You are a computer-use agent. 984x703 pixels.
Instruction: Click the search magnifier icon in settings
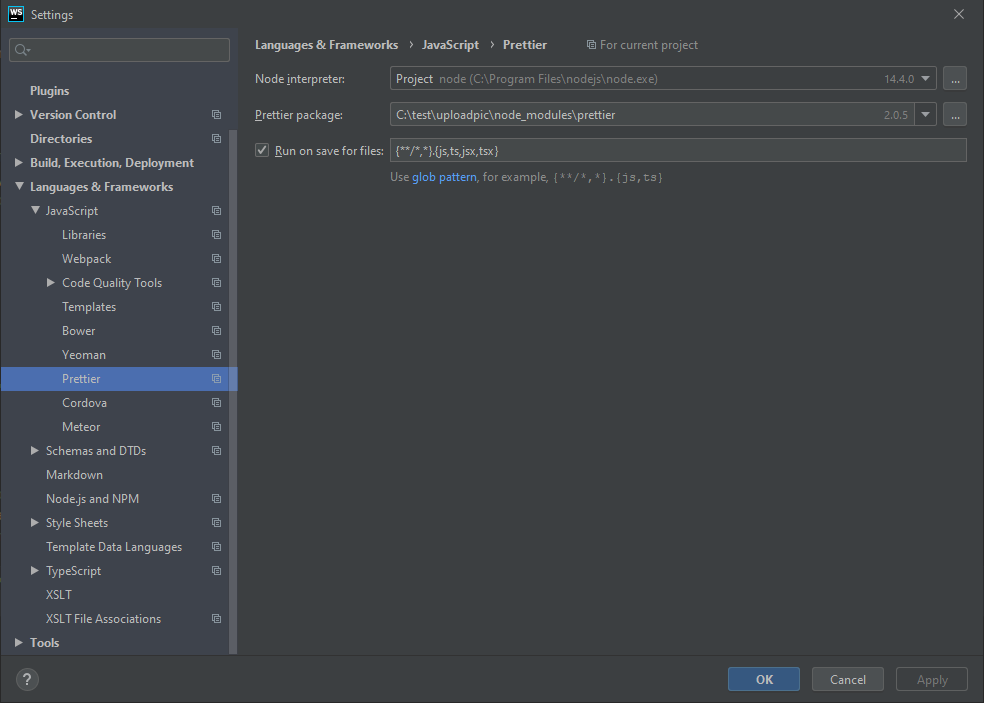[x=22, y=49]
